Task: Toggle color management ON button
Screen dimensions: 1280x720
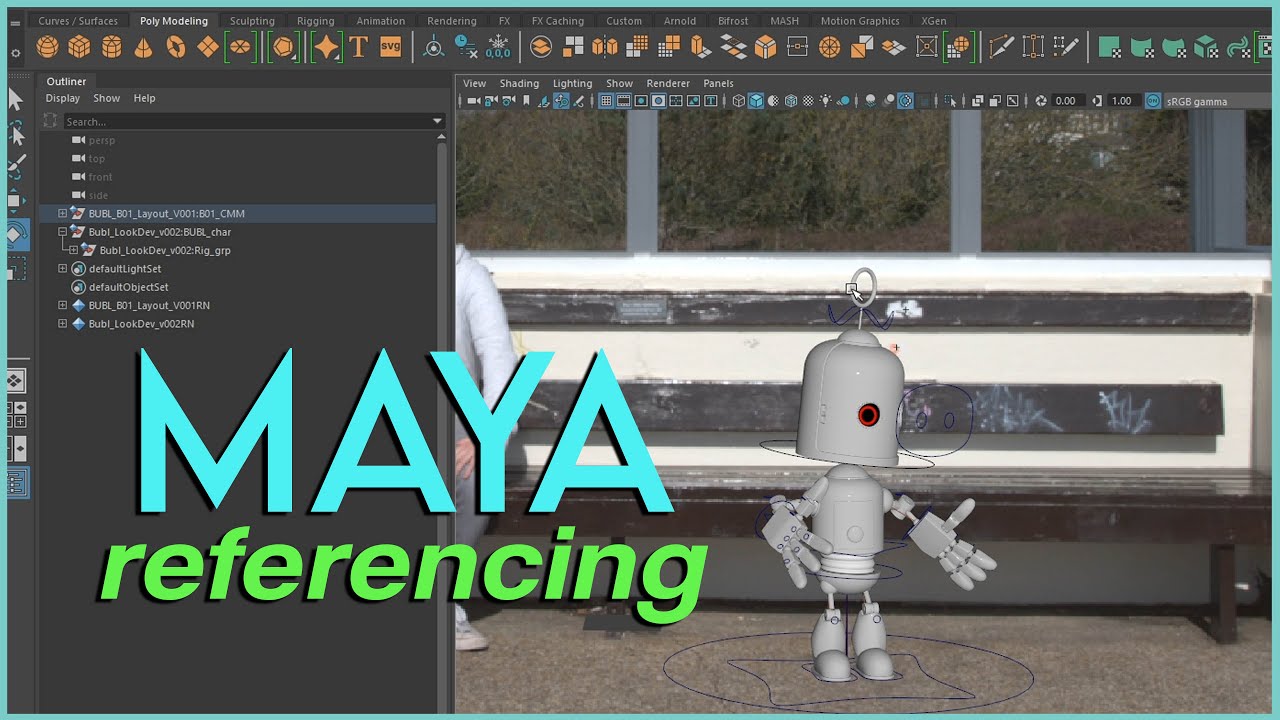Action: click(x=1153, y=101)
